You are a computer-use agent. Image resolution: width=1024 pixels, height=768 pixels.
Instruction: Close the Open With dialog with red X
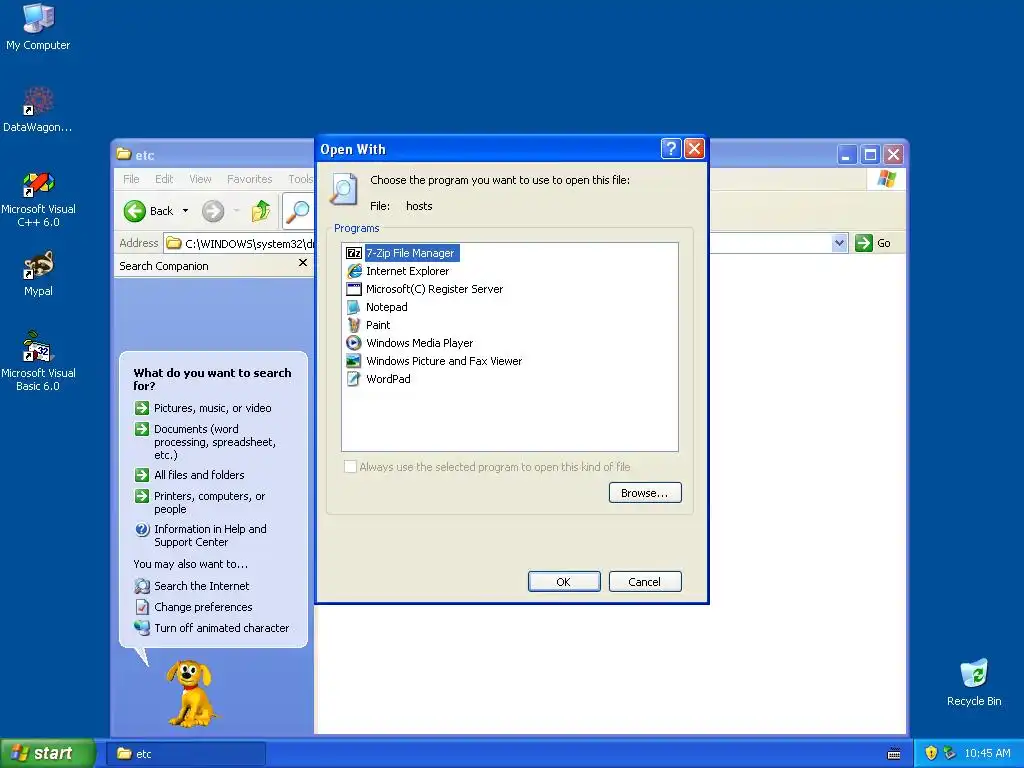tap(694, 149)
